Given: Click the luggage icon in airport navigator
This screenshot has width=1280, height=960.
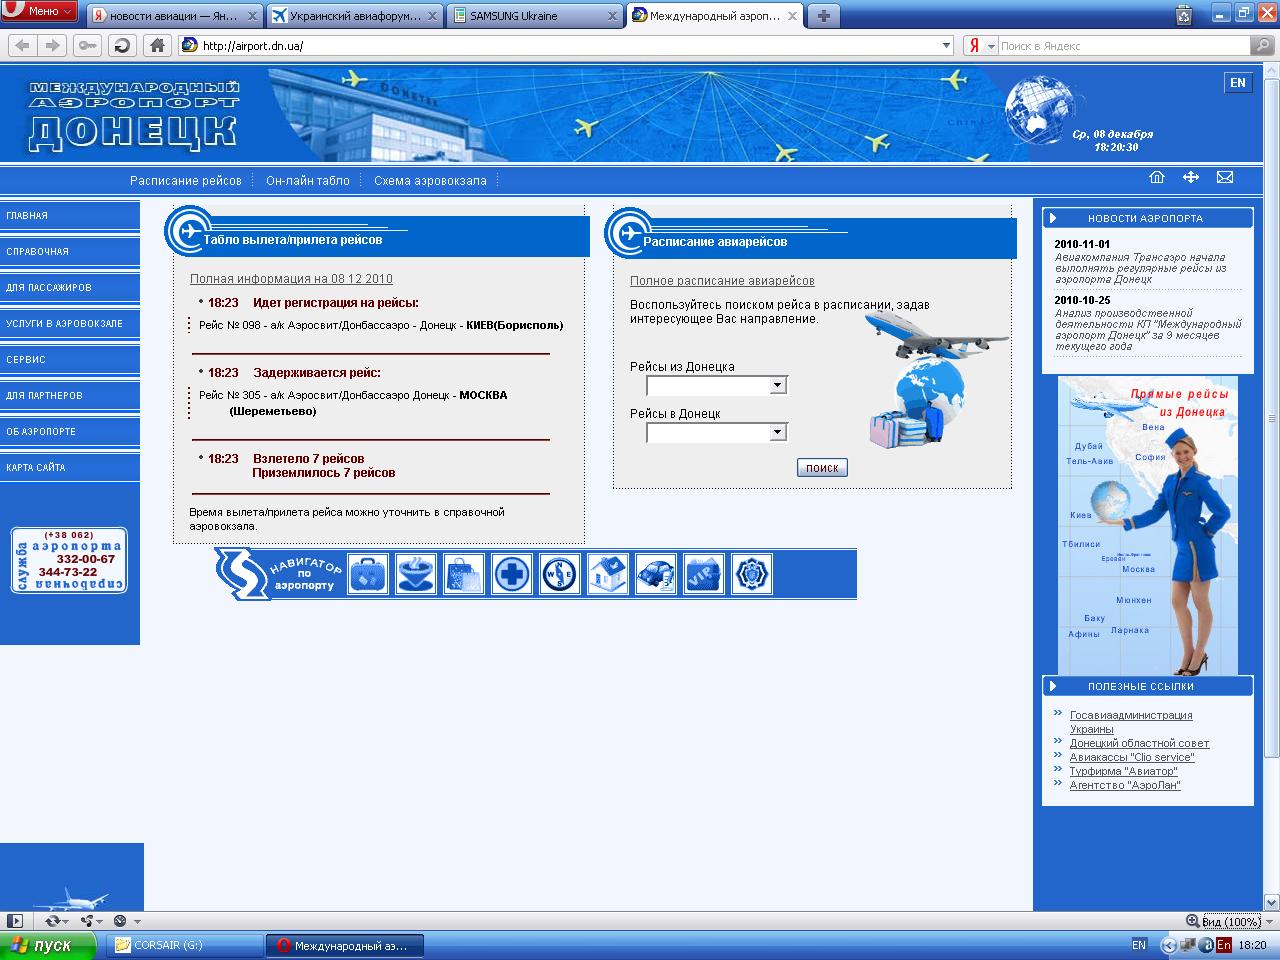Looking at the screenshot, I should (x=367, y=574).
